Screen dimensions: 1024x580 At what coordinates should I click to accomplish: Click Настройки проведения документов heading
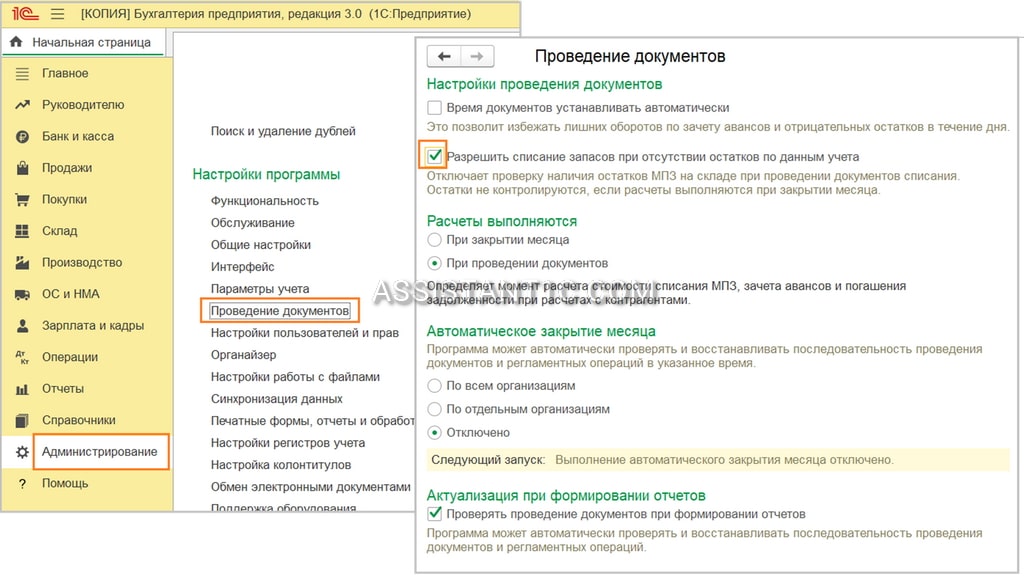(x=545, y=84)
